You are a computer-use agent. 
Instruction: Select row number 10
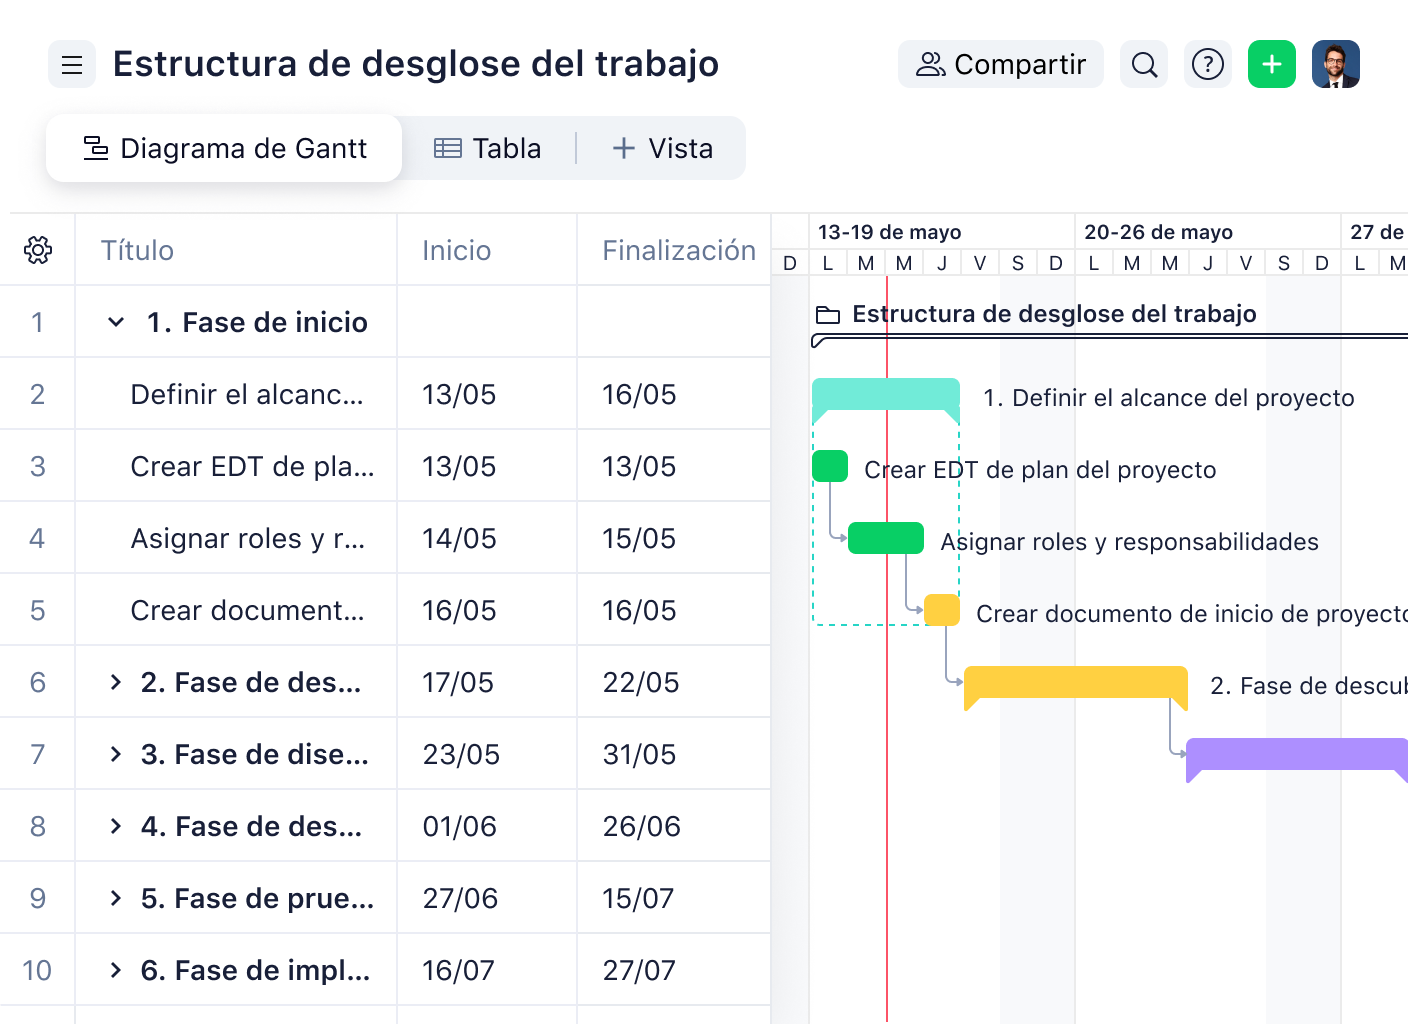(x=37, y=970)
